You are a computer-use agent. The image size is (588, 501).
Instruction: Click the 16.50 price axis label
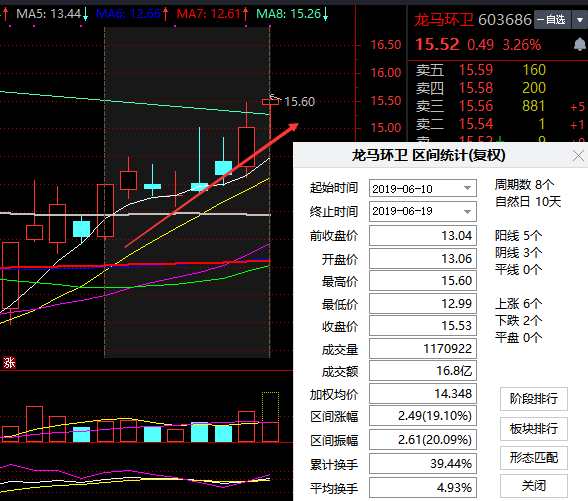[x=386, y=45]
